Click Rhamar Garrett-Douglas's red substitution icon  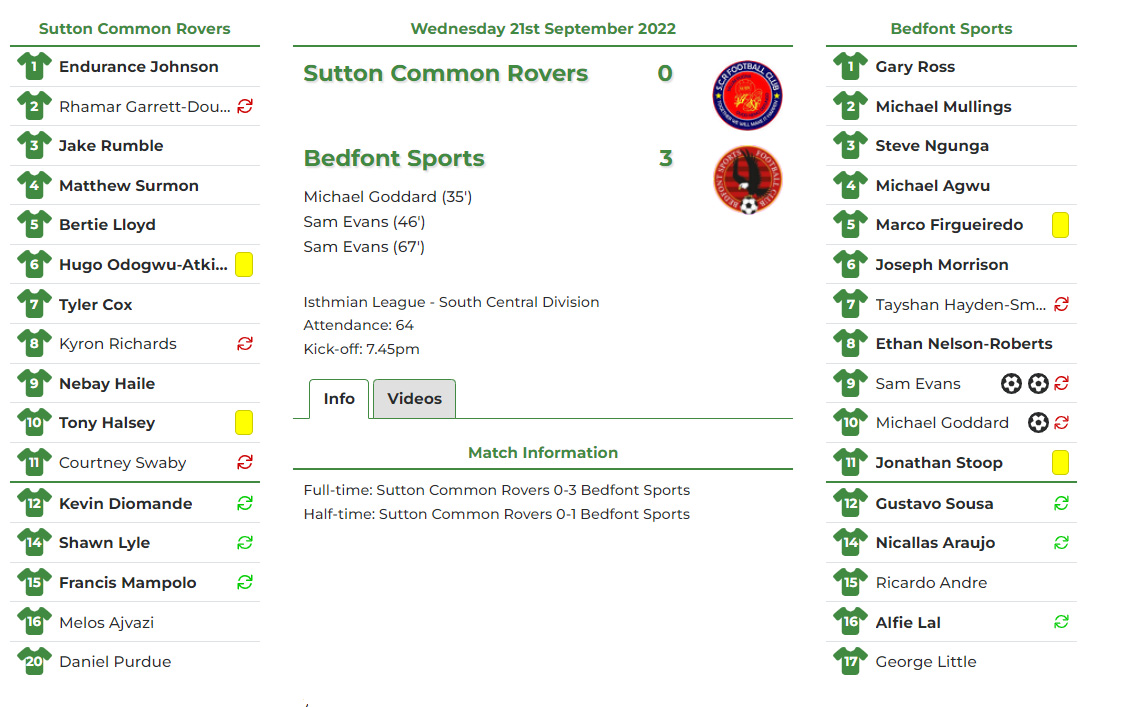coord(245,106)
